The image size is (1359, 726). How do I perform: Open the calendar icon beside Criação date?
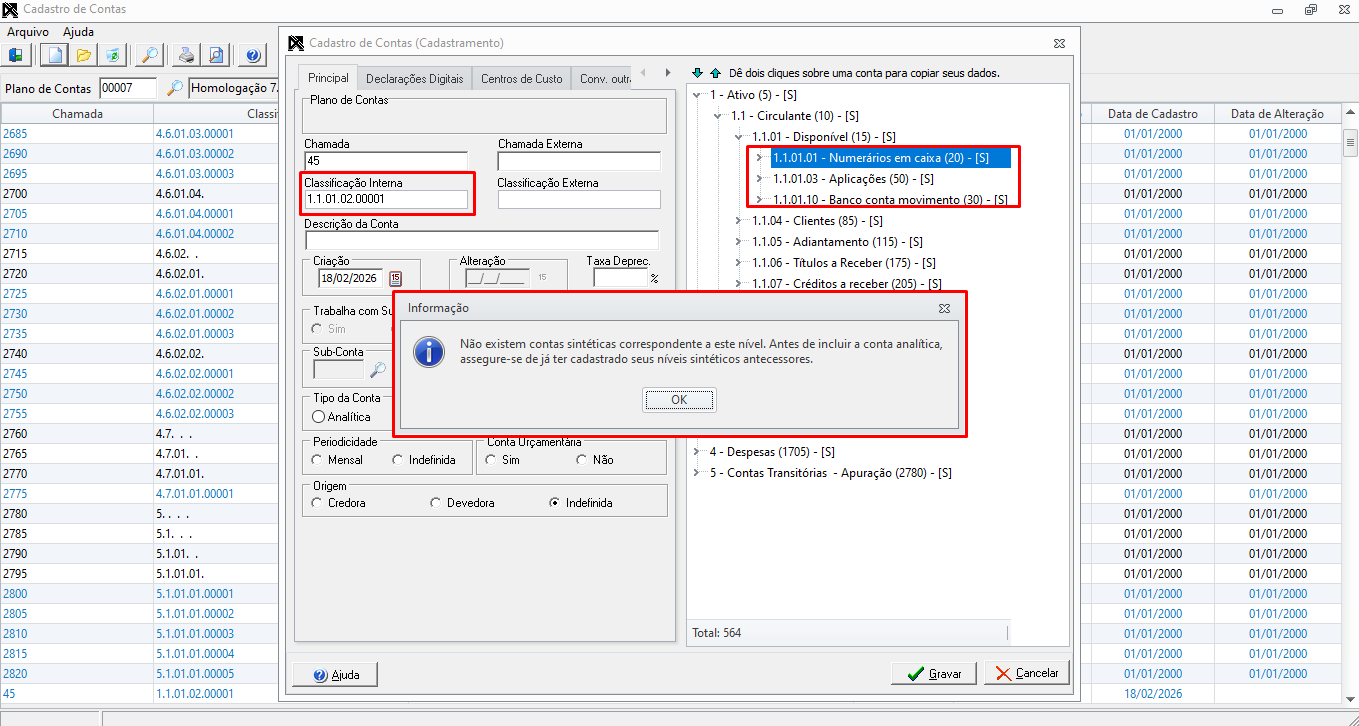[395, 278]
